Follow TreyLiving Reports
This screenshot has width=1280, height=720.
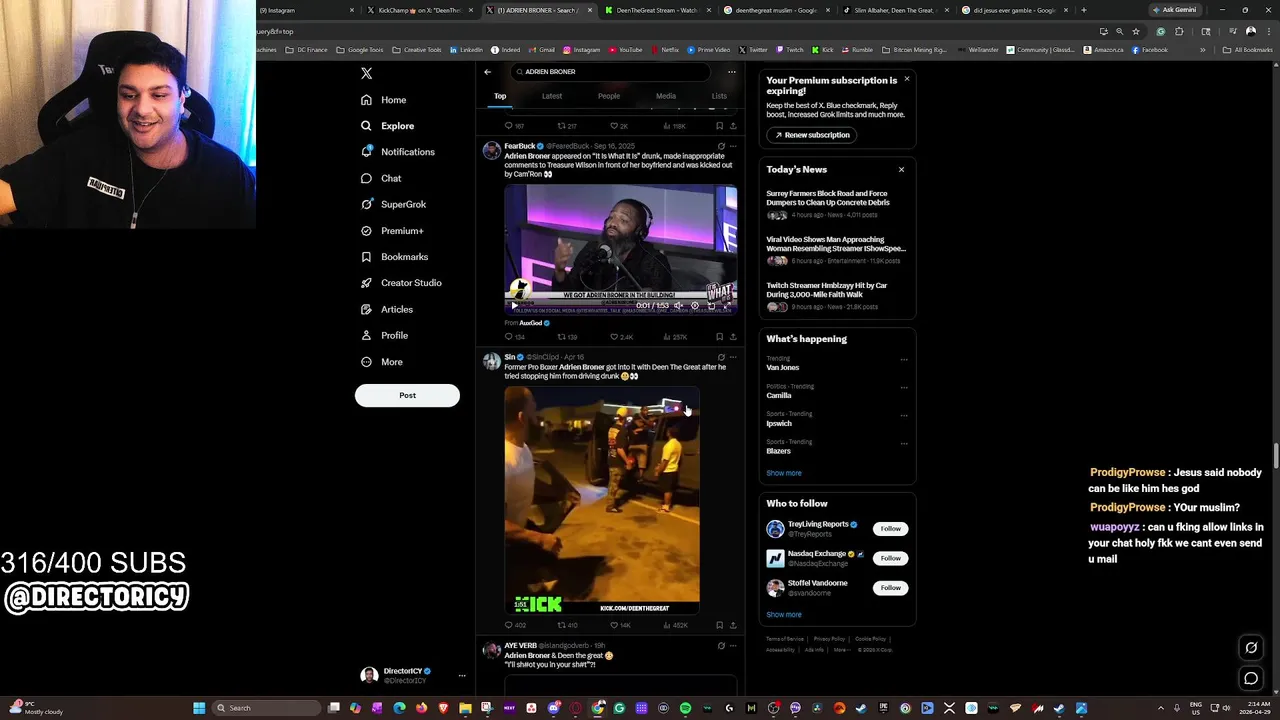890,529
